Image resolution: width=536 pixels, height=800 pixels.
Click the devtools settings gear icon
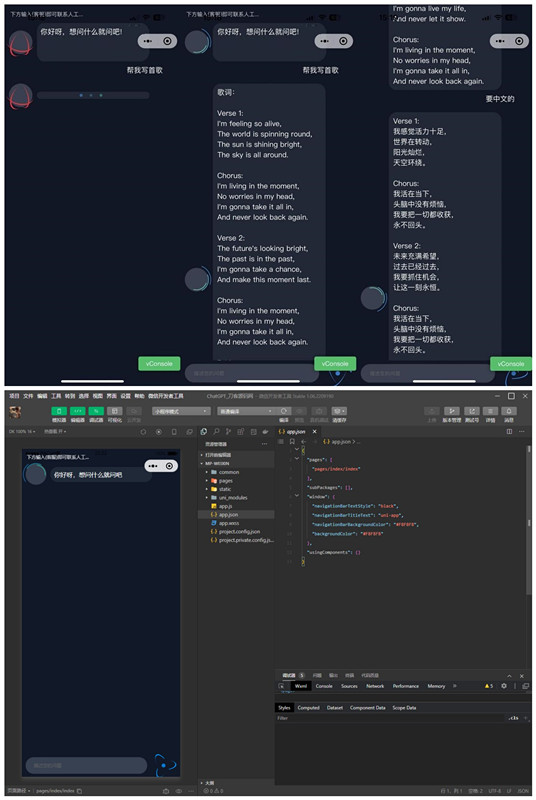pos(504,686)
